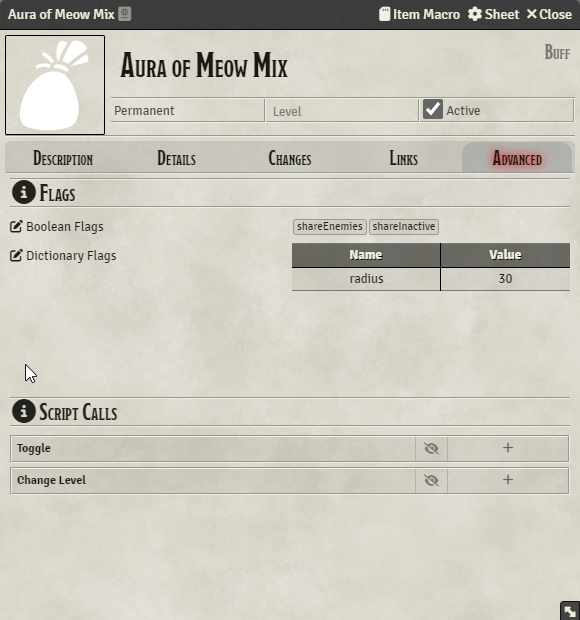Close the Aura of Meow Mix window
This screenshot has height=620, width=580.
(549, 14)
